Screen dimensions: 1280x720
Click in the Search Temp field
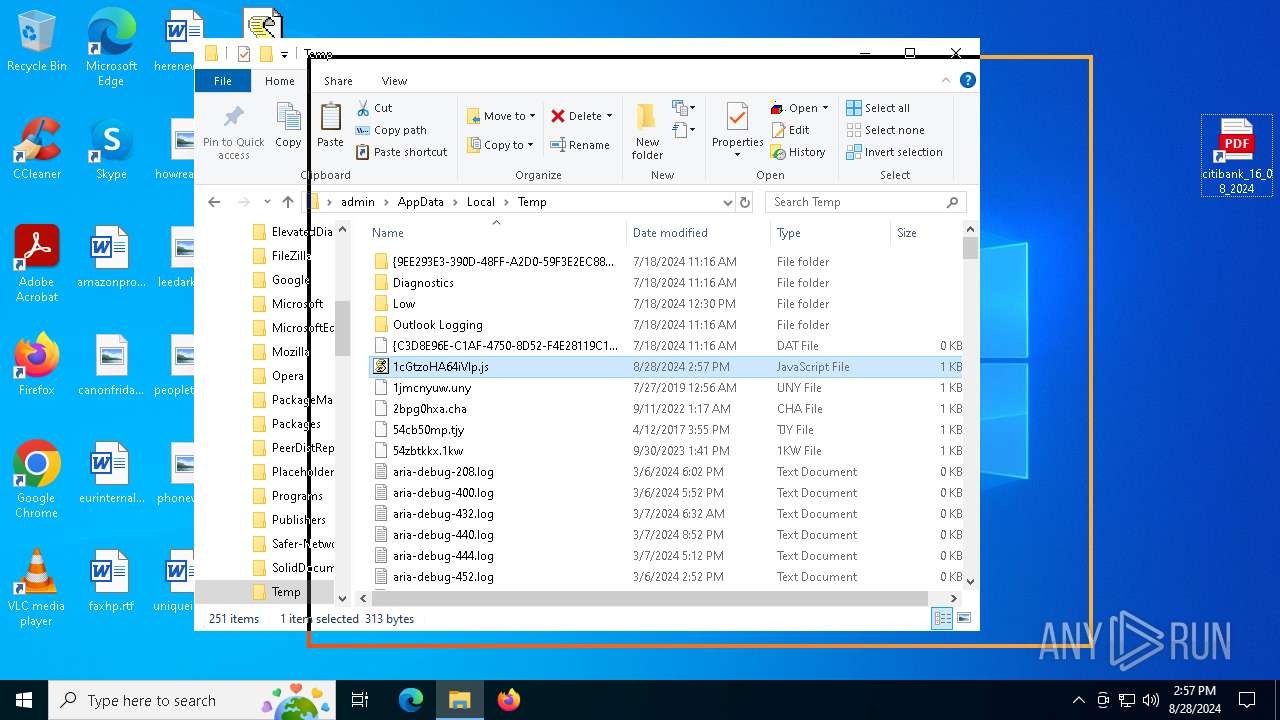pos(866,202)
